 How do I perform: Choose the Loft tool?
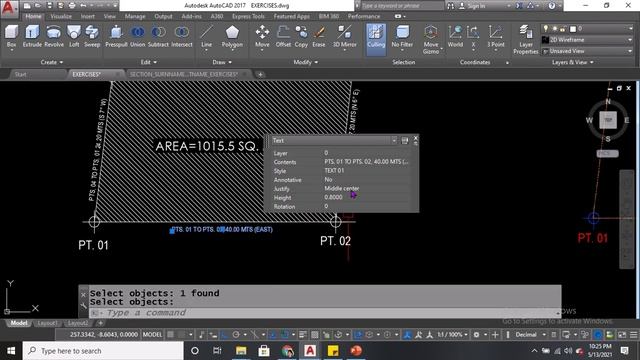click(x=74, y=36)
